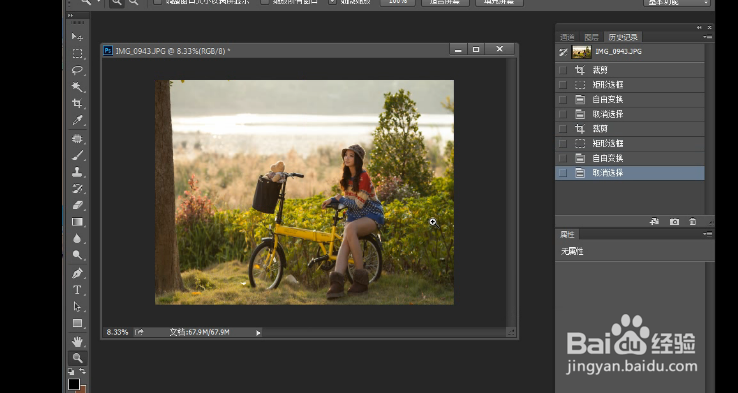Select the second 自由变换 history state
This screenshot has width=738, height=393.
(630, 158)
